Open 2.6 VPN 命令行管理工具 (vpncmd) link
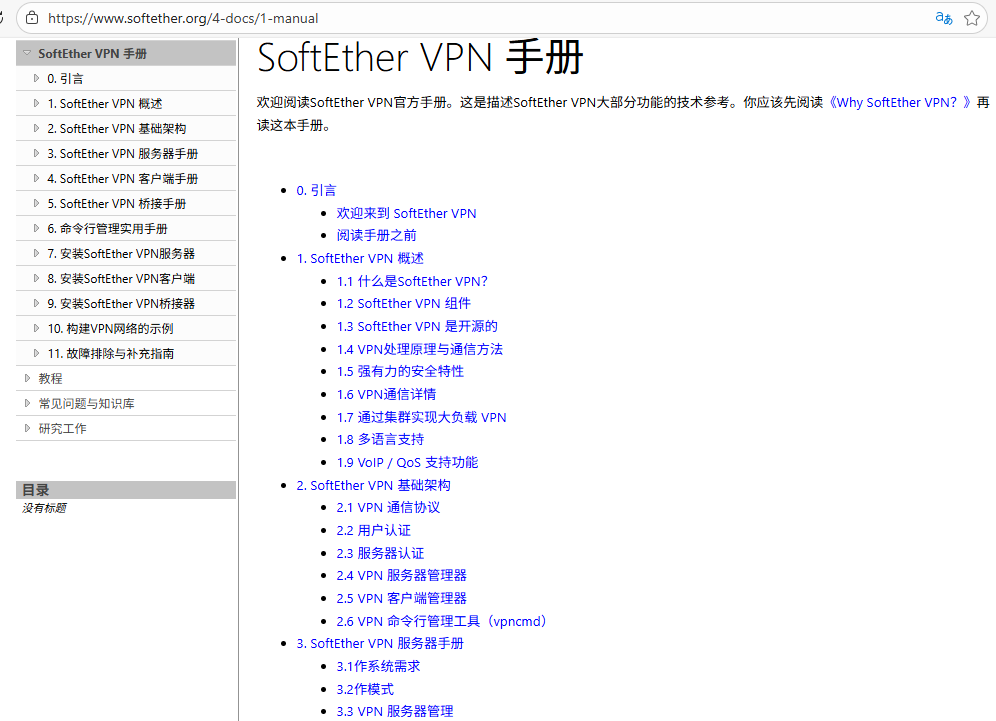This screenshot has height=721, width=996. click(x=441, y=621)
